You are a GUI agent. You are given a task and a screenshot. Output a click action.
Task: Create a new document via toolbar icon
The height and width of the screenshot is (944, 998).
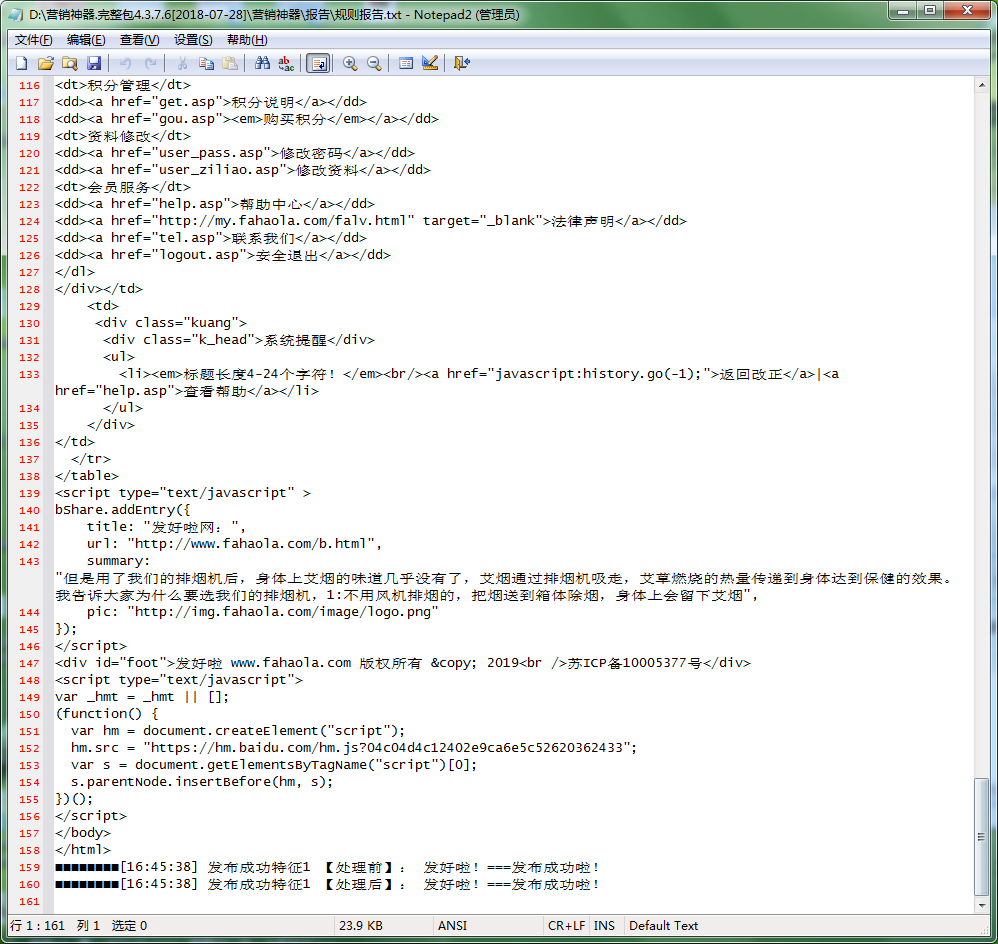click(21, 63)
